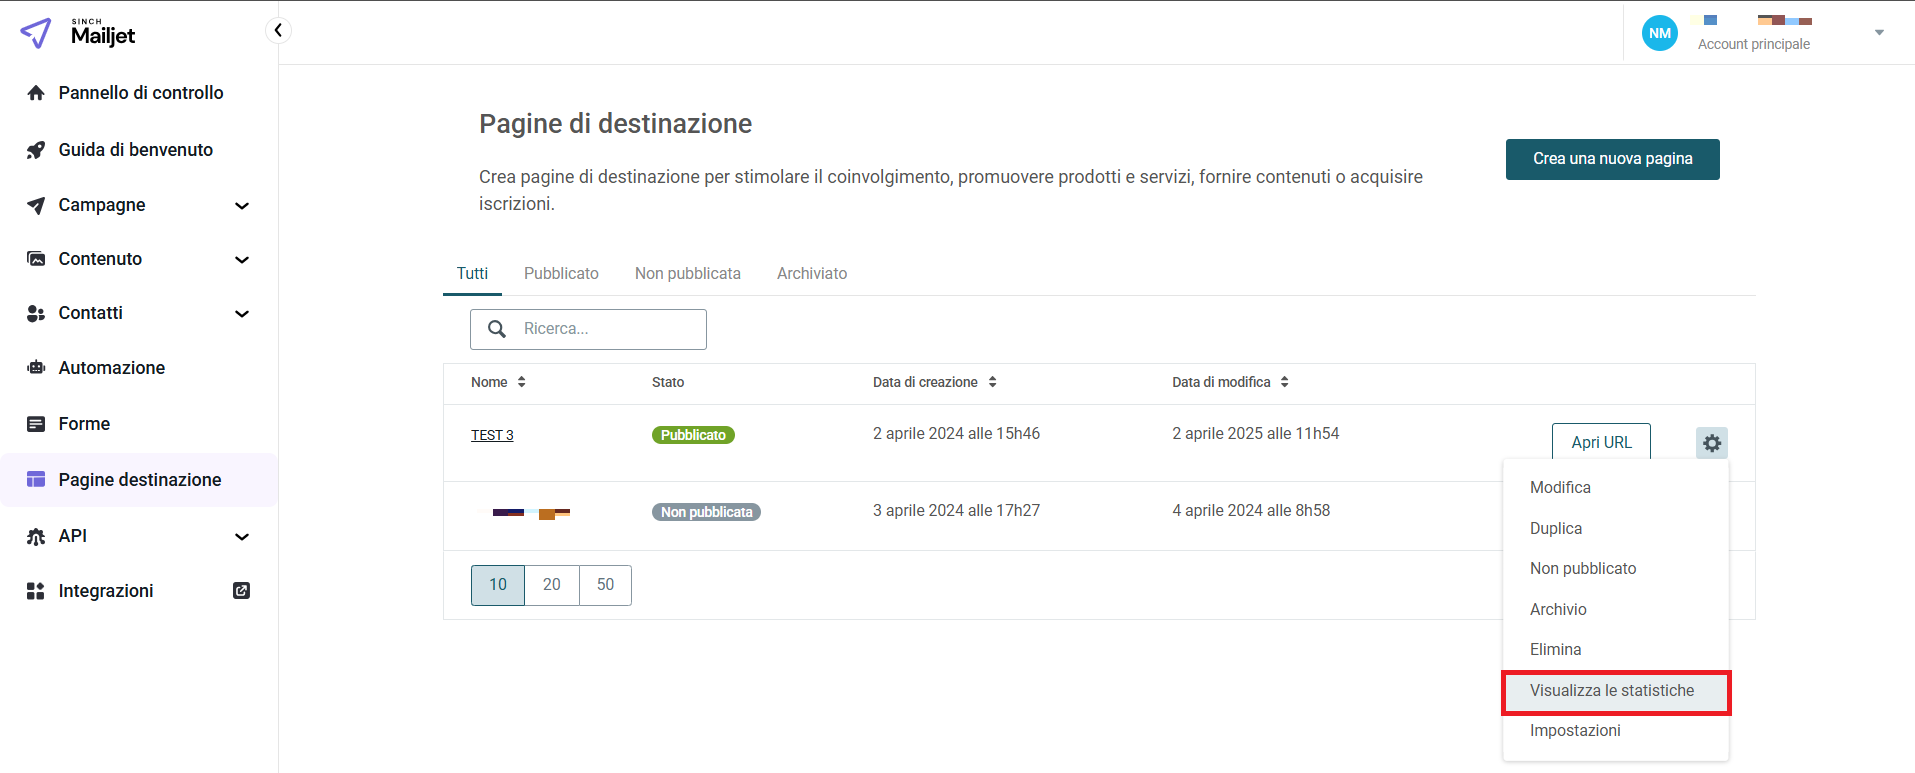Click the gear settings icon for TEST 3
This screenshot has height=773, width=1915.
(x=1712, y=443)
